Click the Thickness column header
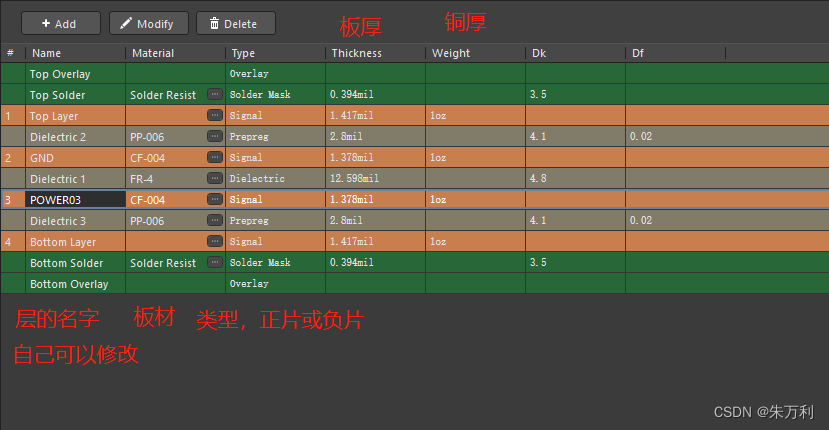The image size is (829, 430). point(375,53)
